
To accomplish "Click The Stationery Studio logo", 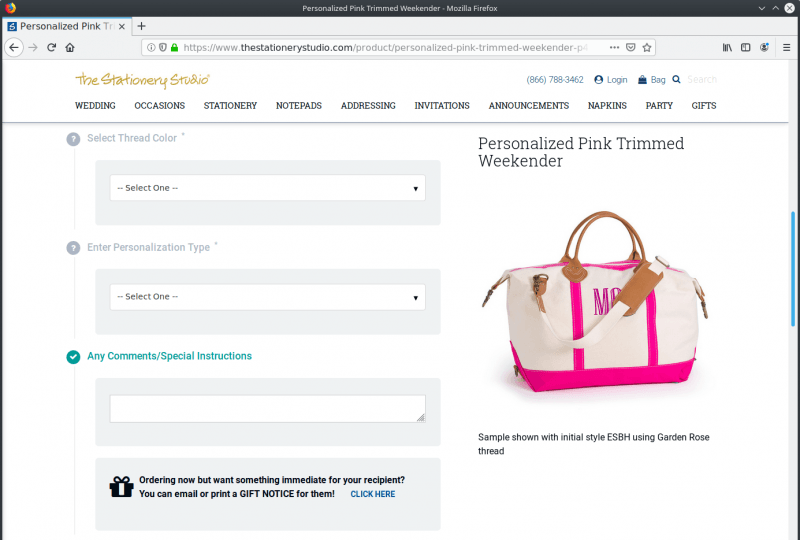I will pos(142,80).
